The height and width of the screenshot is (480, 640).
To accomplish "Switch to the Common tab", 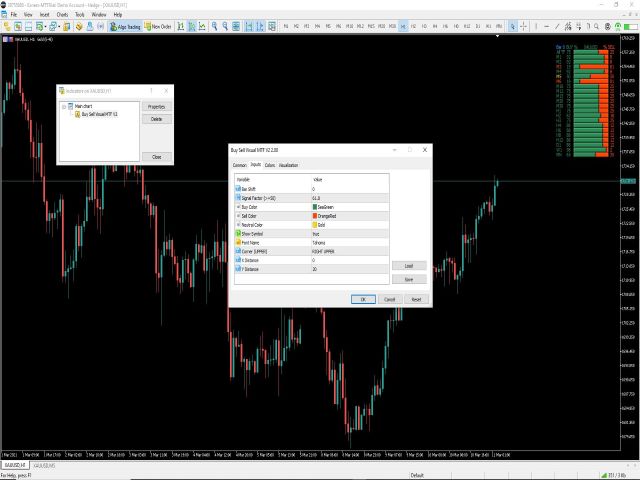I will pyautogui.click(x=240, y=165).
